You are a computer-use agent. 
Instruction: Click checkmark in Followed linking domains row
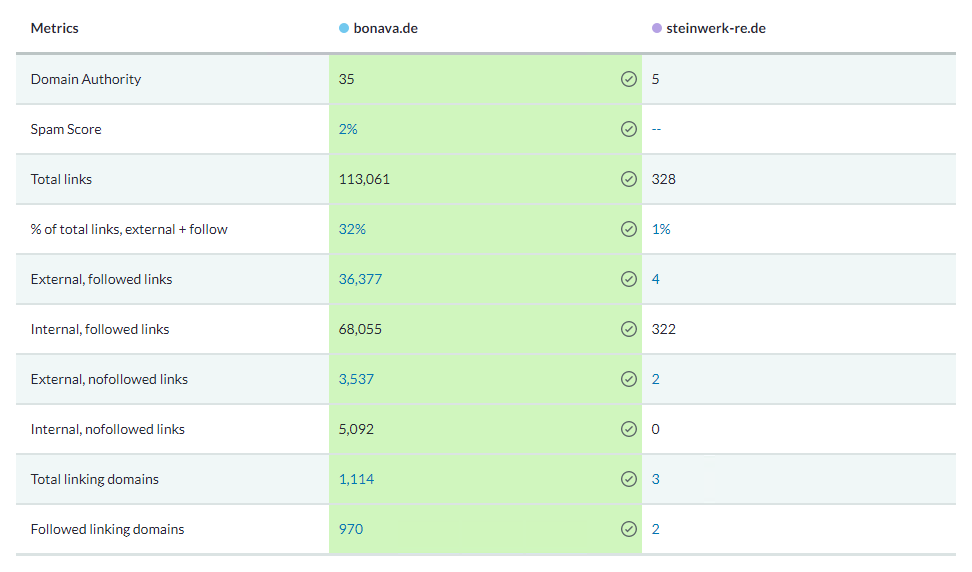(629, 529)
